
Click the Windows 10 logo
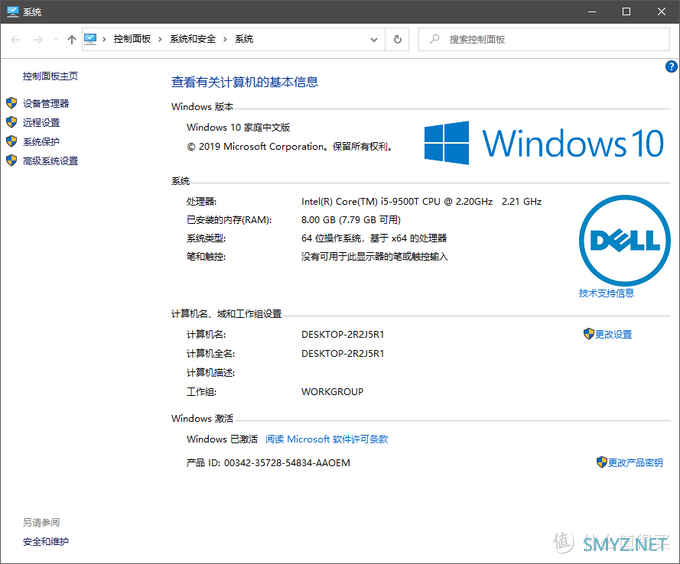point(544,143)
